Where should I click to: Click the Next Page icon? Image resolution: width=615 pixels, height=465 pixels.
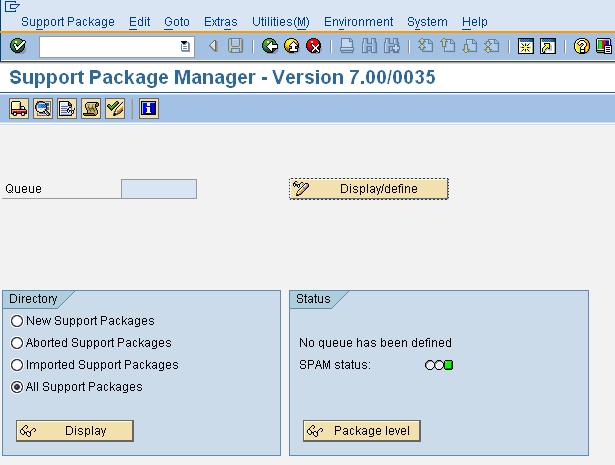(x=470, y=46)
